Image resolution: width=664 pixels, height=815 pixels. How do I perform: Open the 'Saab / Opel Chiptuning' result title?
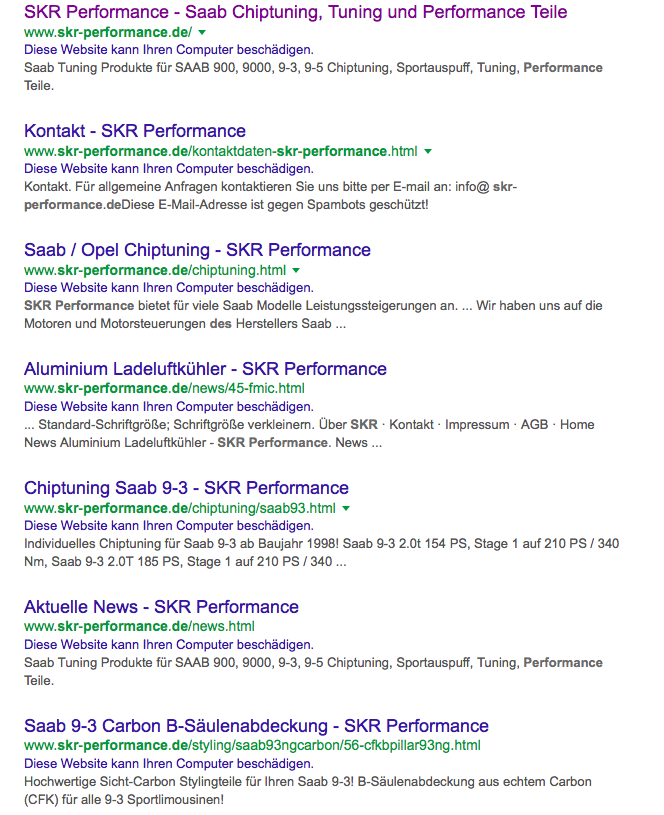(197, 250)
